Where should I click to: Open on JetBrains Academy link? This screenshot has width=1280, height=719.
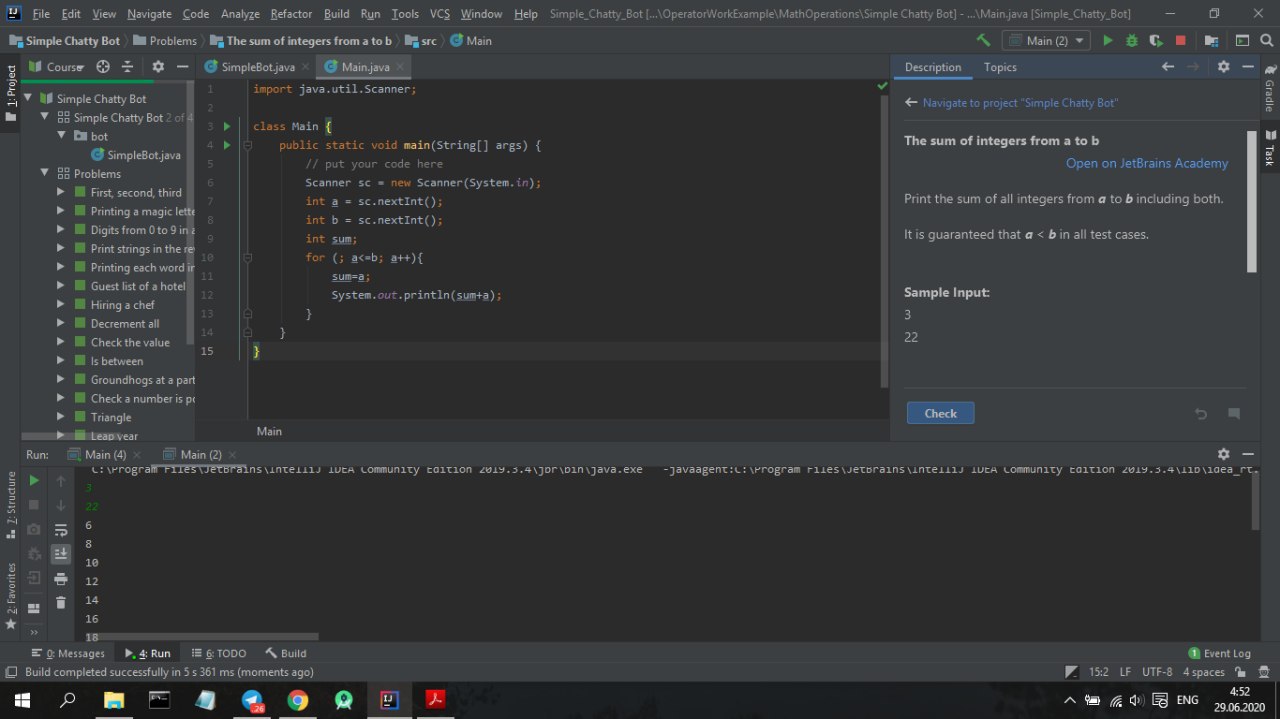tap(1147, 163)
